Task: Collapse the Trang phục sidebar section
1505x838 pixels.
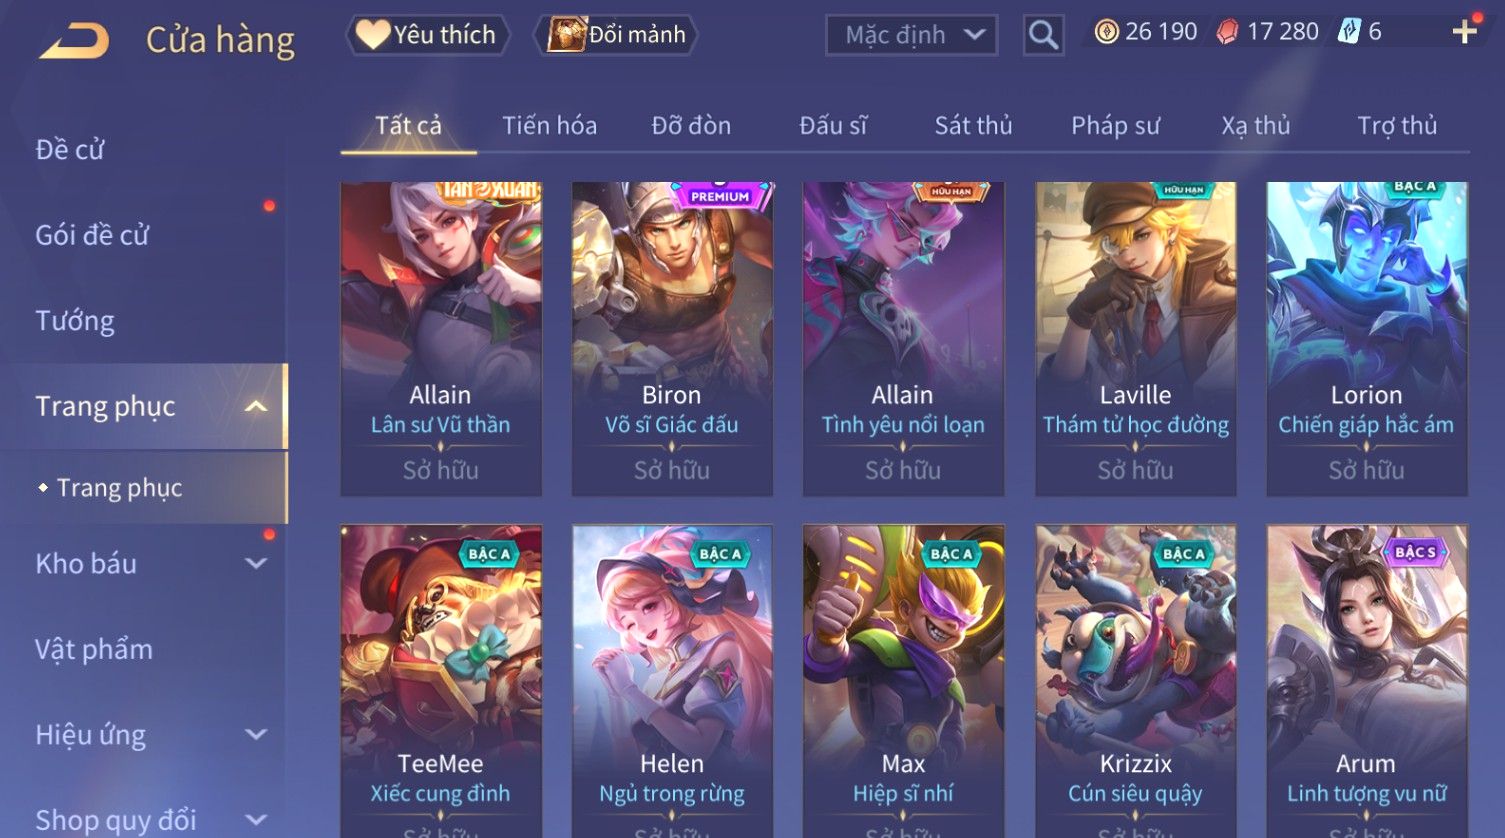Action: (x=256, y=406)
